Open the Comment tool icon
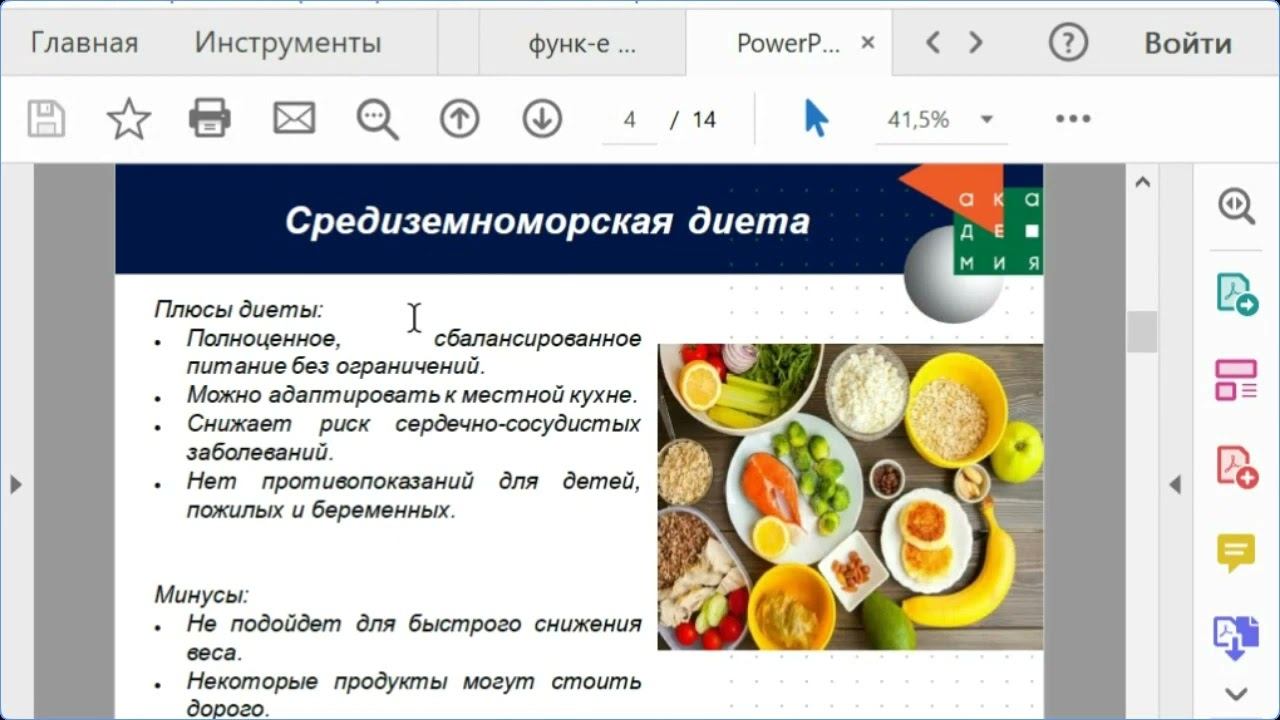Screen dimensions: 1280x720 (x=1237, y=552)
